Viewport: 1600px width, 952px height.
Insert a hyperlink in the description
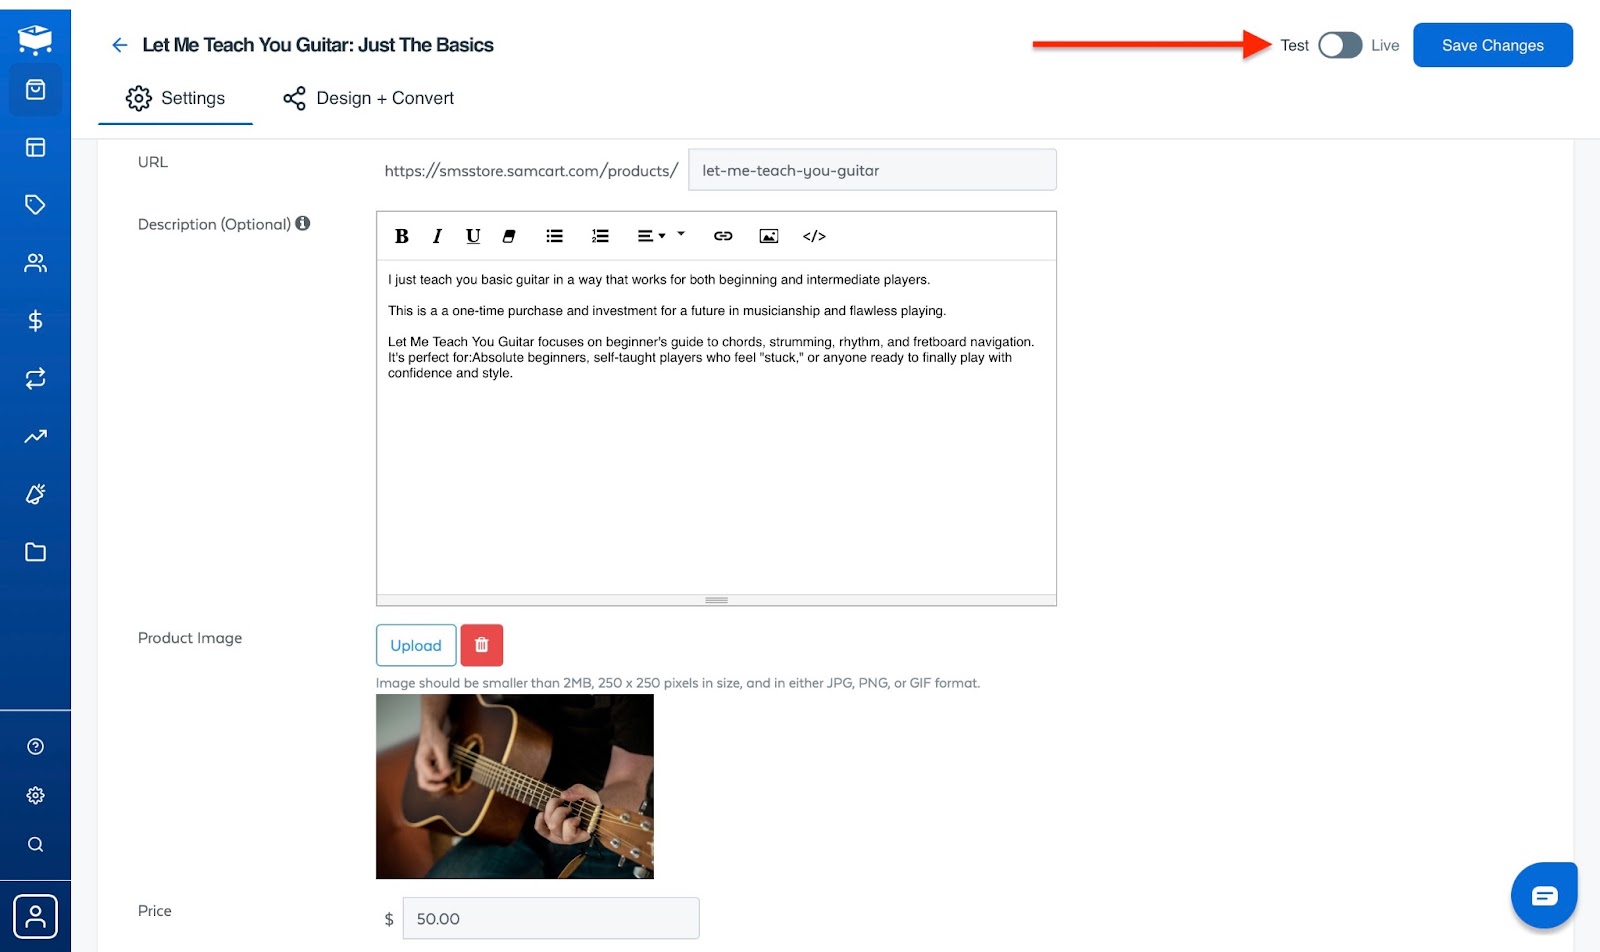[x=723, y=236]
